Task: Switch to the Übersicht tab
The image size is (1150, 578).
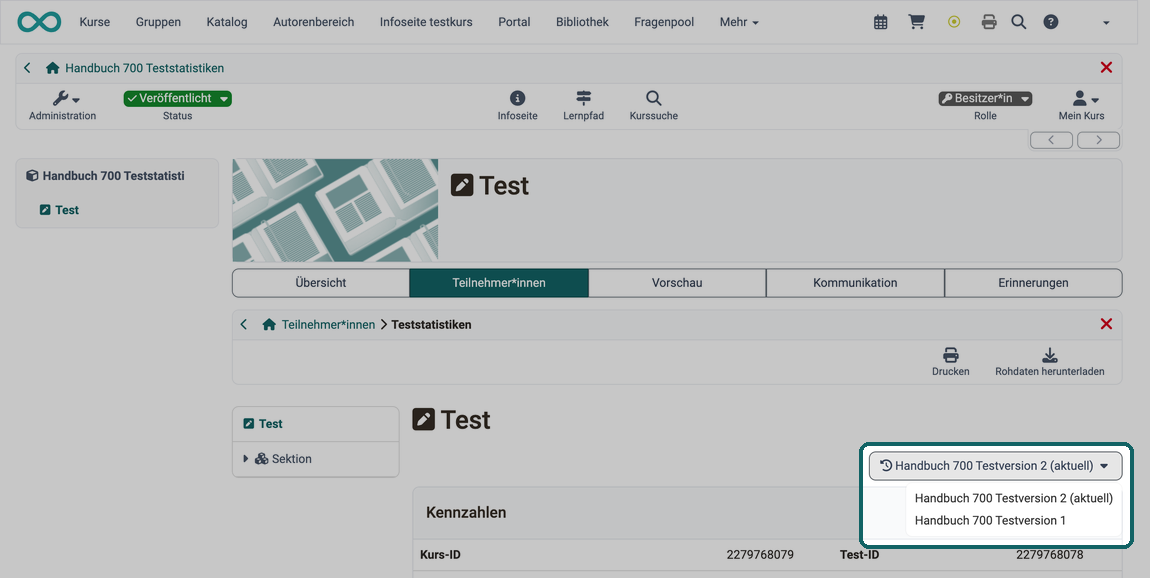Action: tap(321, 282)
